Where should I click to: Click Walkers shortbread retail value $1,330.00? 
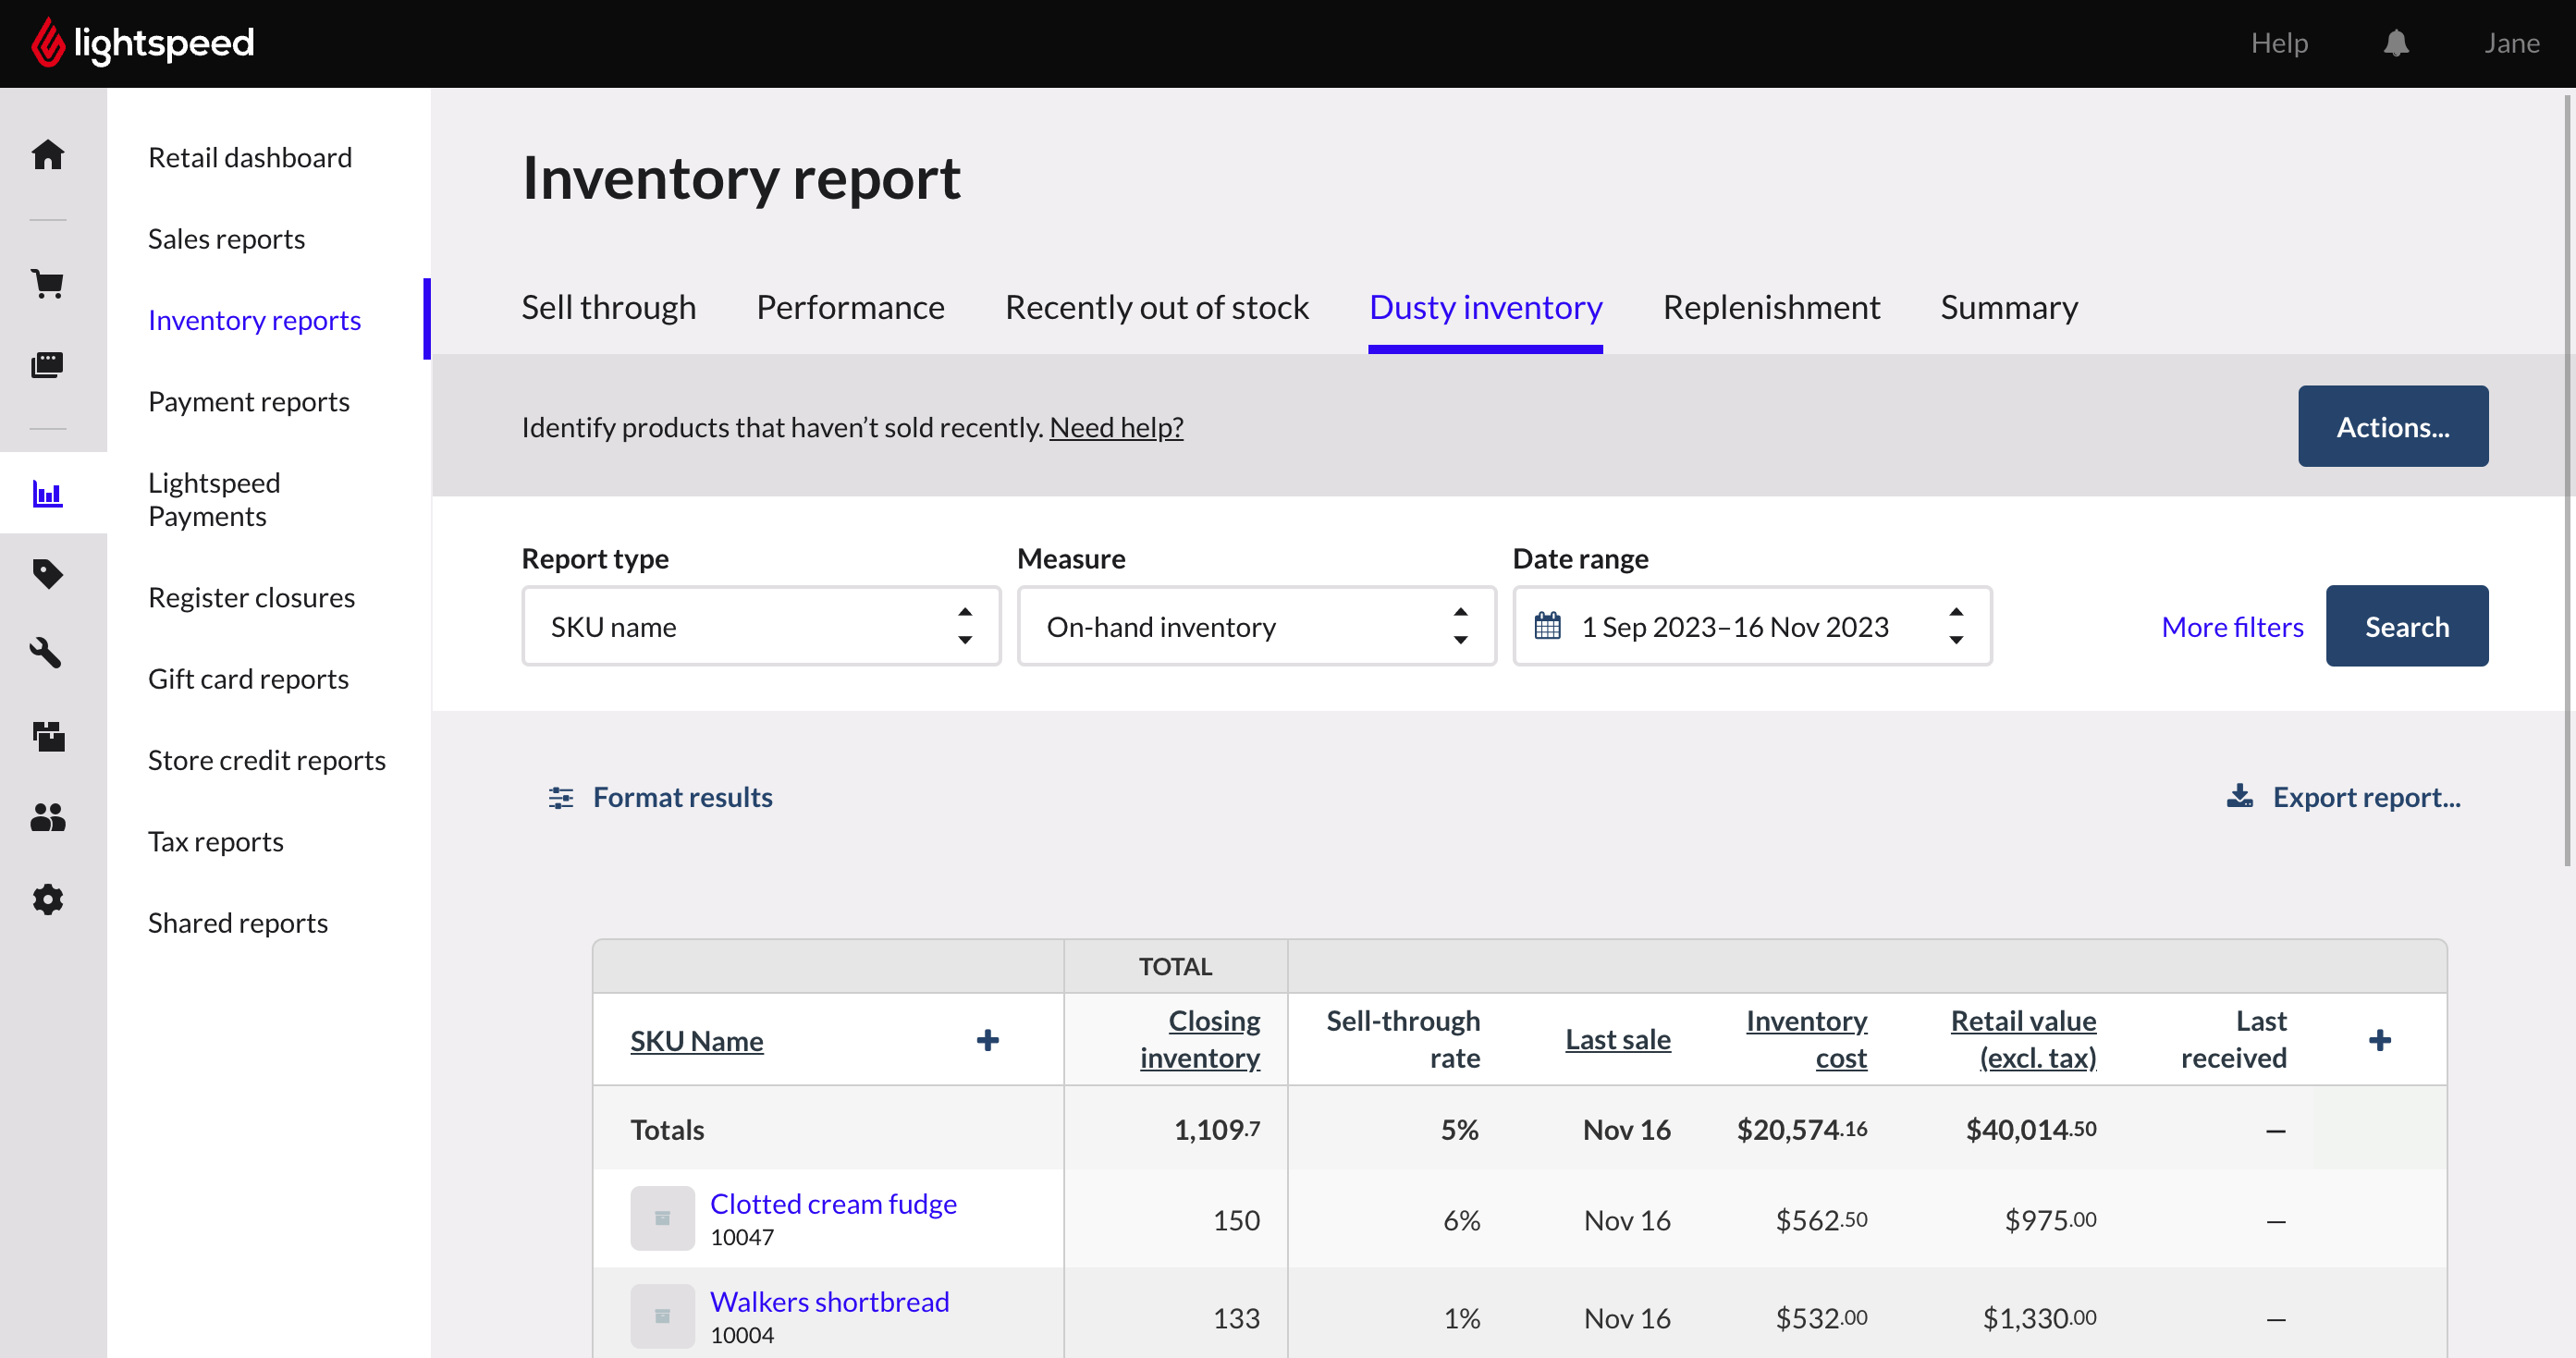point(2040,1318)
